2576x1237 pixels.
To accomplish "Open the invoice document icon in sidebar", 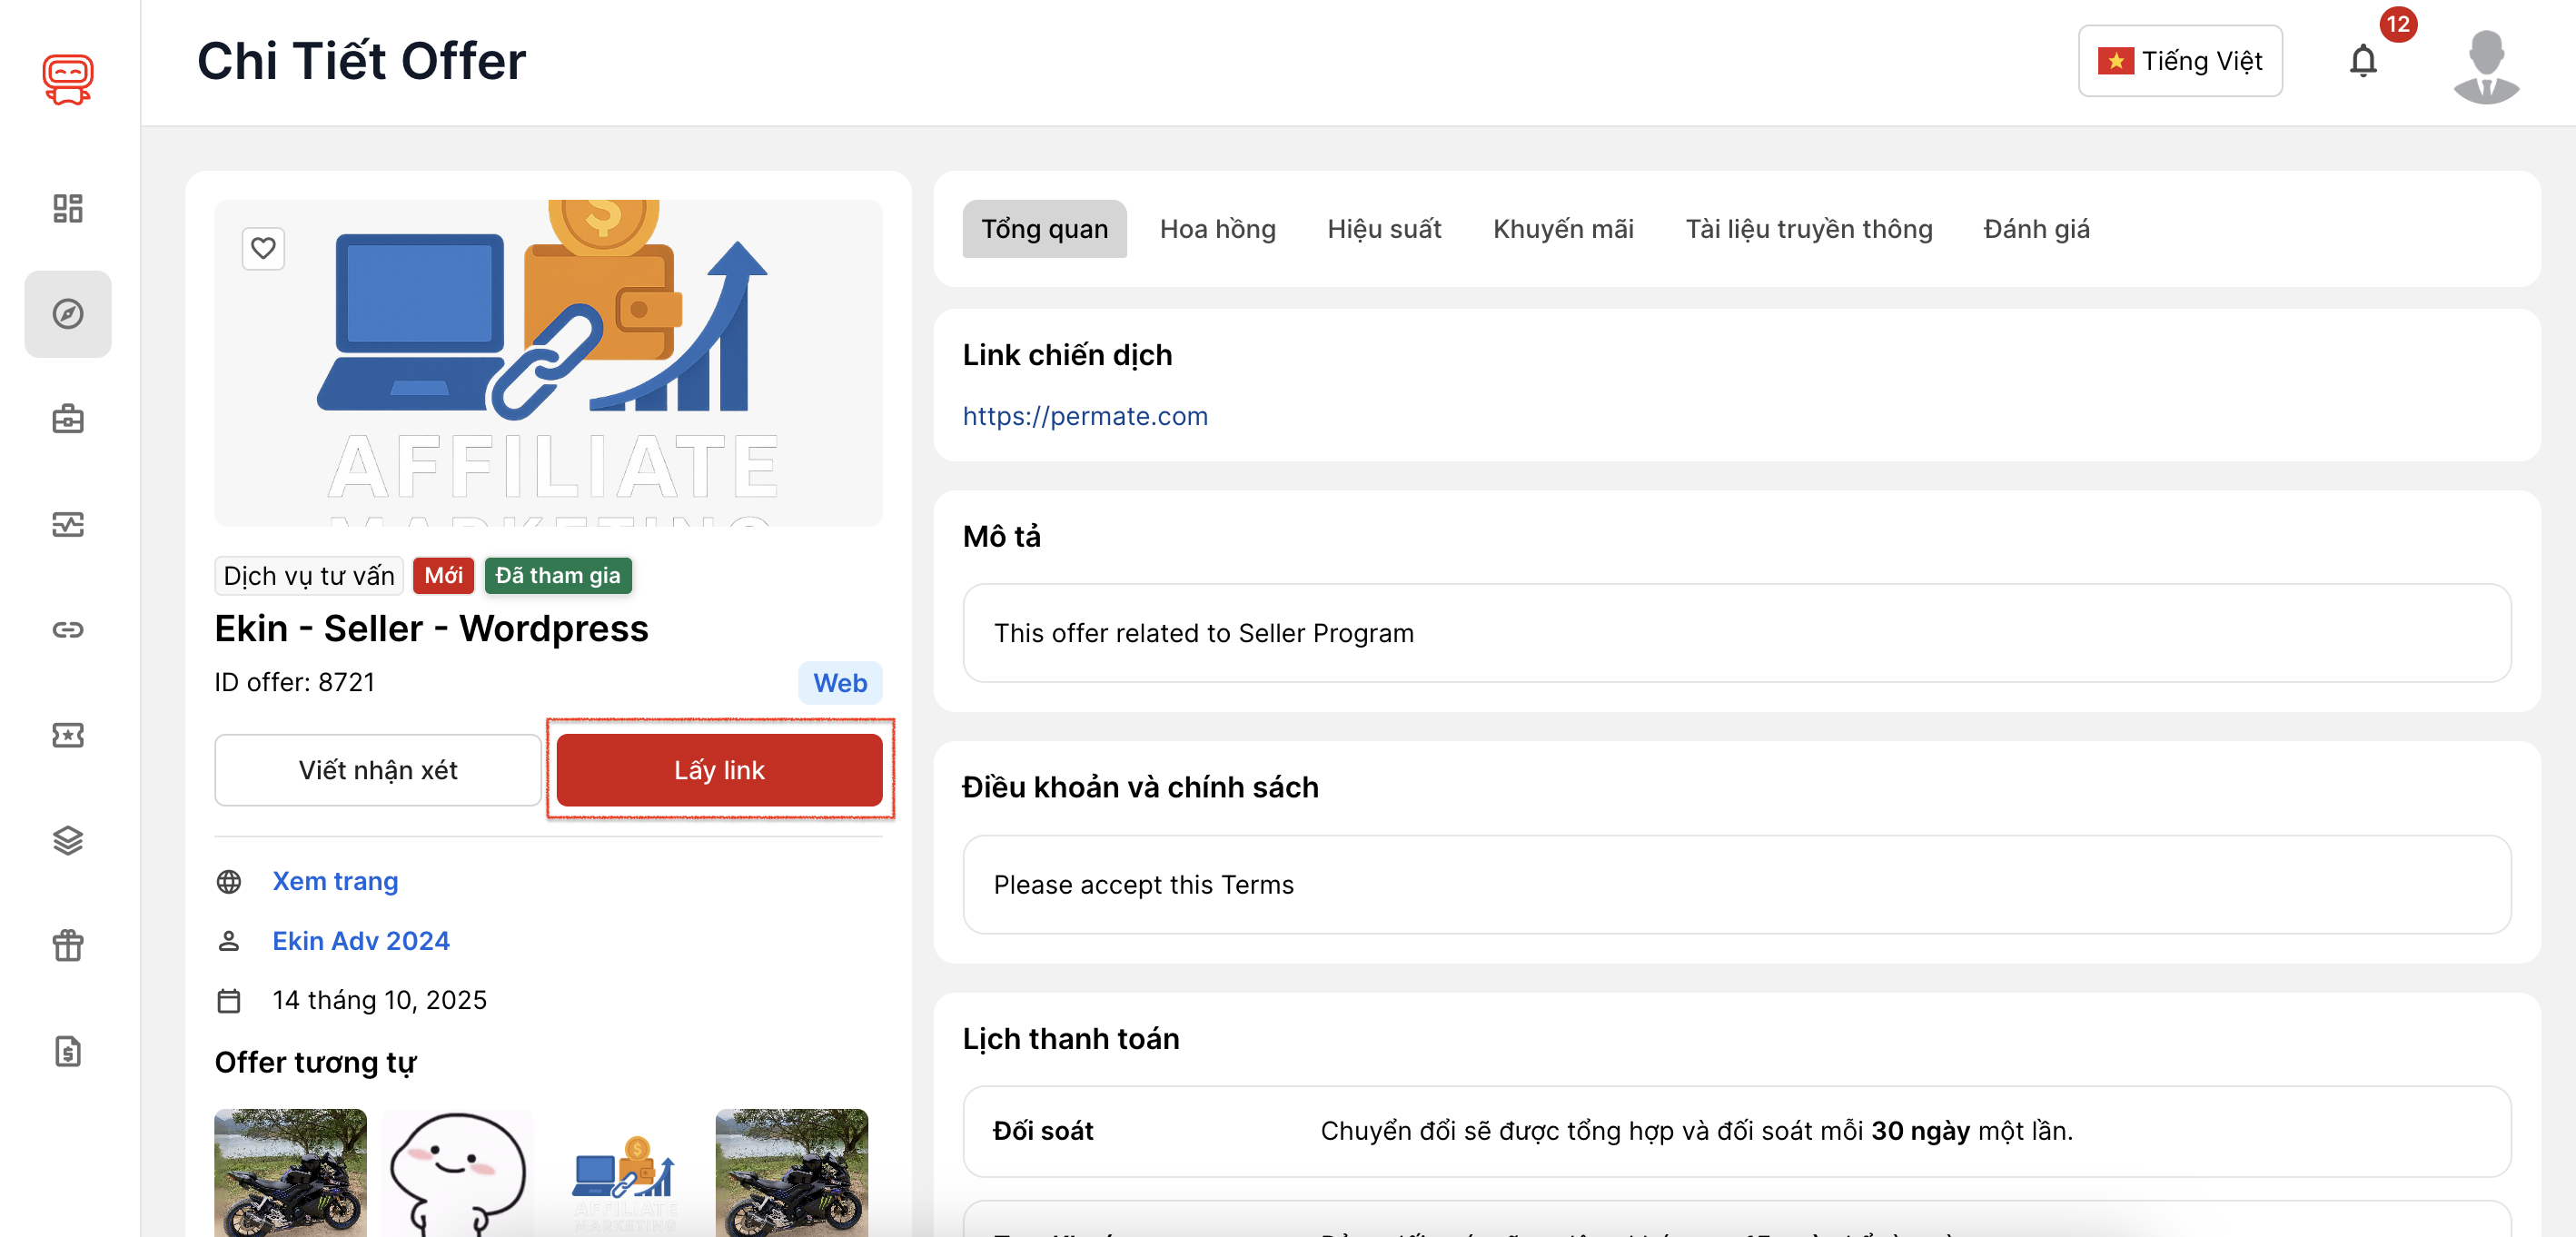I will 68,1051.
